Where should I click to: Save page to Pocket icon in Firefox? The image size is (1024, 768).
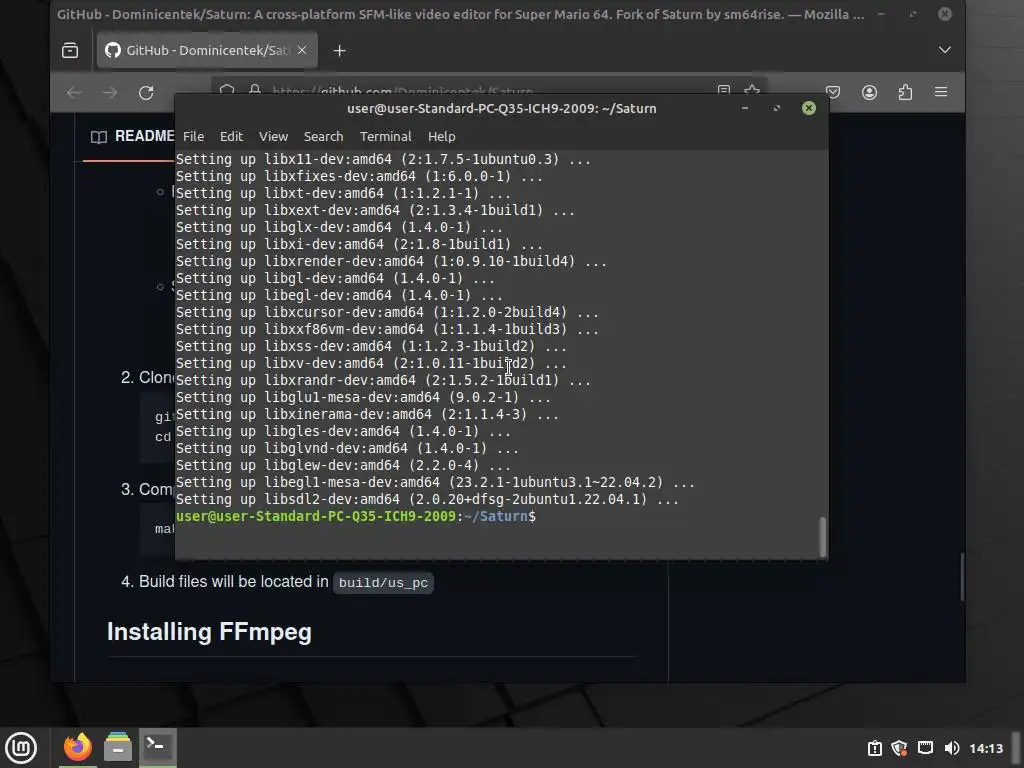point(833,92)
